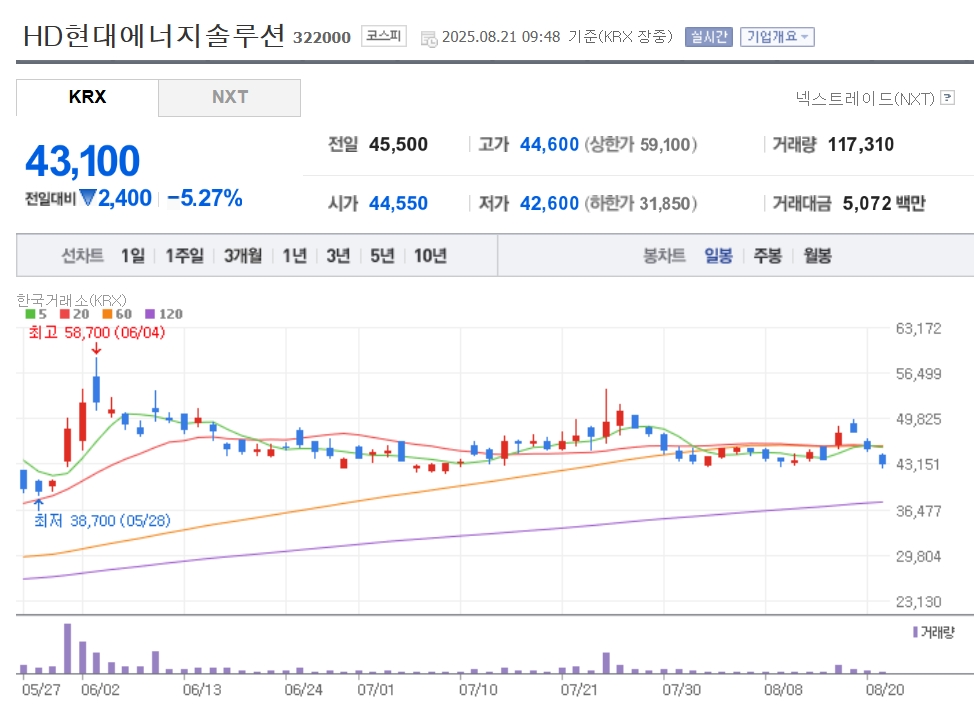Click the 07/30 date on the chart axis
The height and width of the screenshot is (713, 974).
(x=681, y=689)
